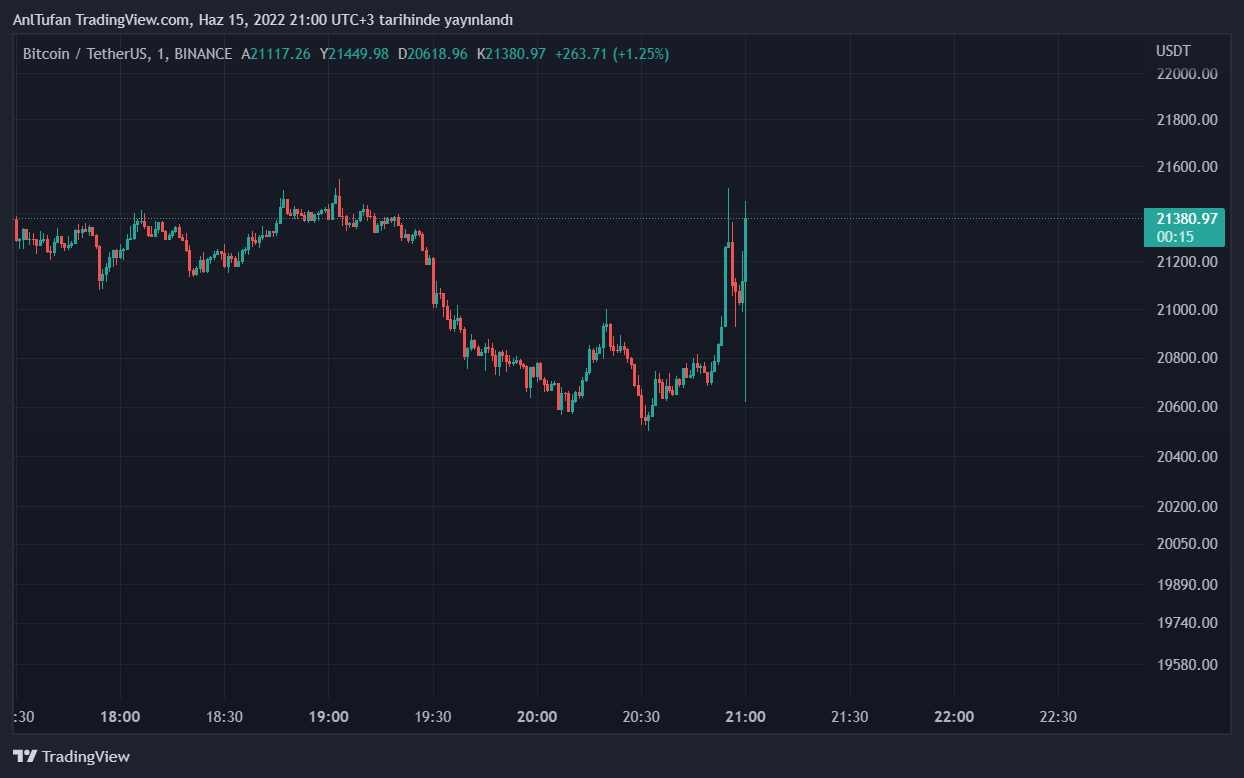Click the D20618.96 low price value

point(432,53)
